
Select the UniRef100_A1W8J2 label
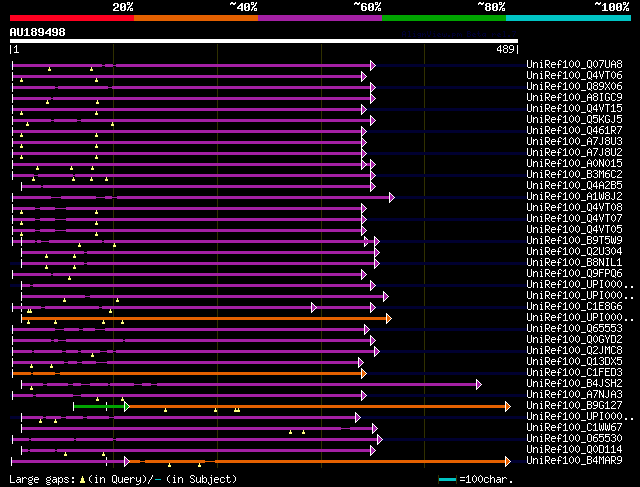574,197
